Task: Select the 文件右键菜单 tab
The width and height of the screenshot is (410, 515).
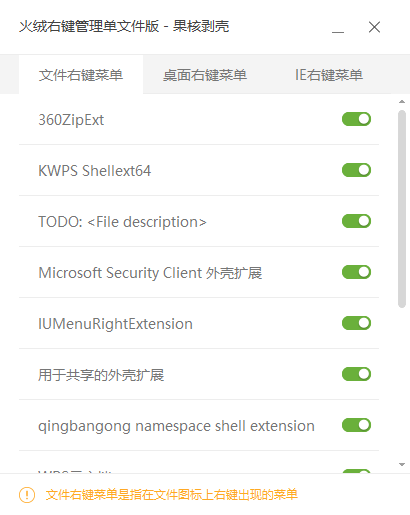Action: tap(81, 75)
